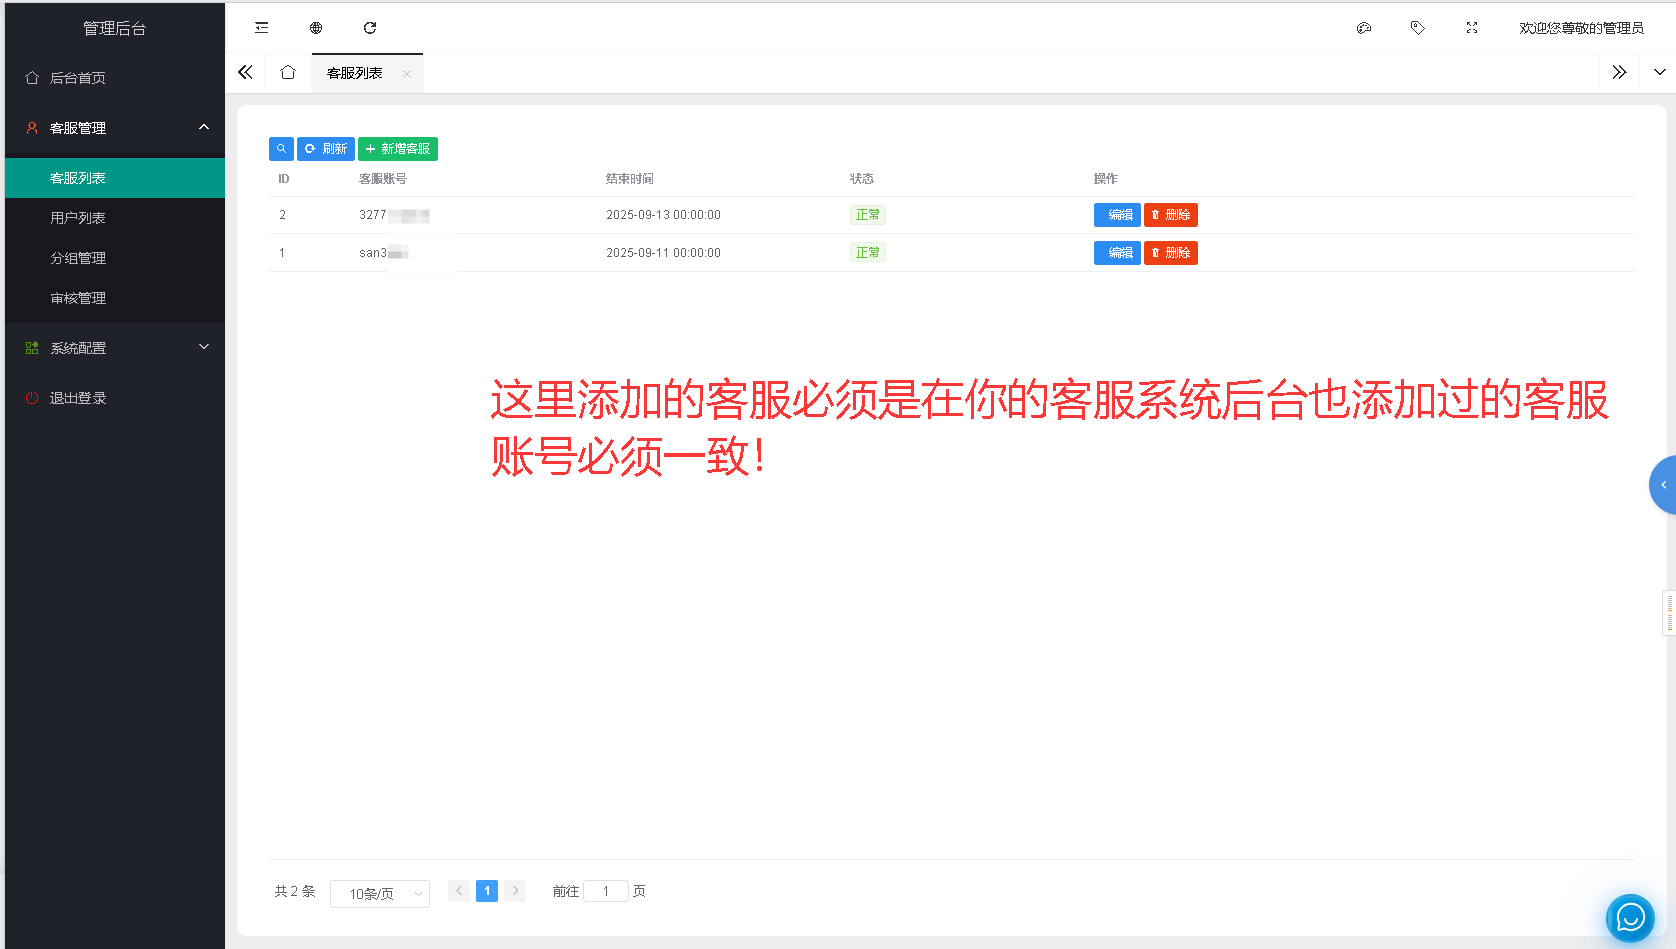The height and width of the screenshot is (949, 1676).
Task: Click the 退出登录 power icon
Action: coord(31,397)
